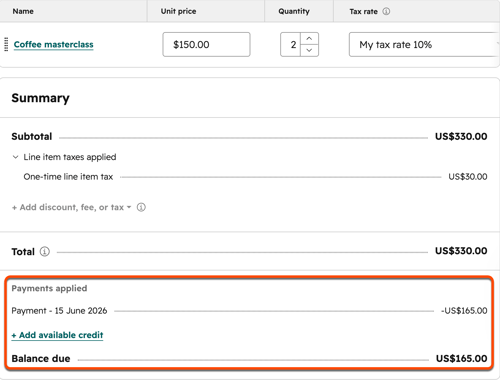Viewport: 500px width, 380px height.
Task: Increase quantity with the up arrow
Action: (x=309, y=38)
